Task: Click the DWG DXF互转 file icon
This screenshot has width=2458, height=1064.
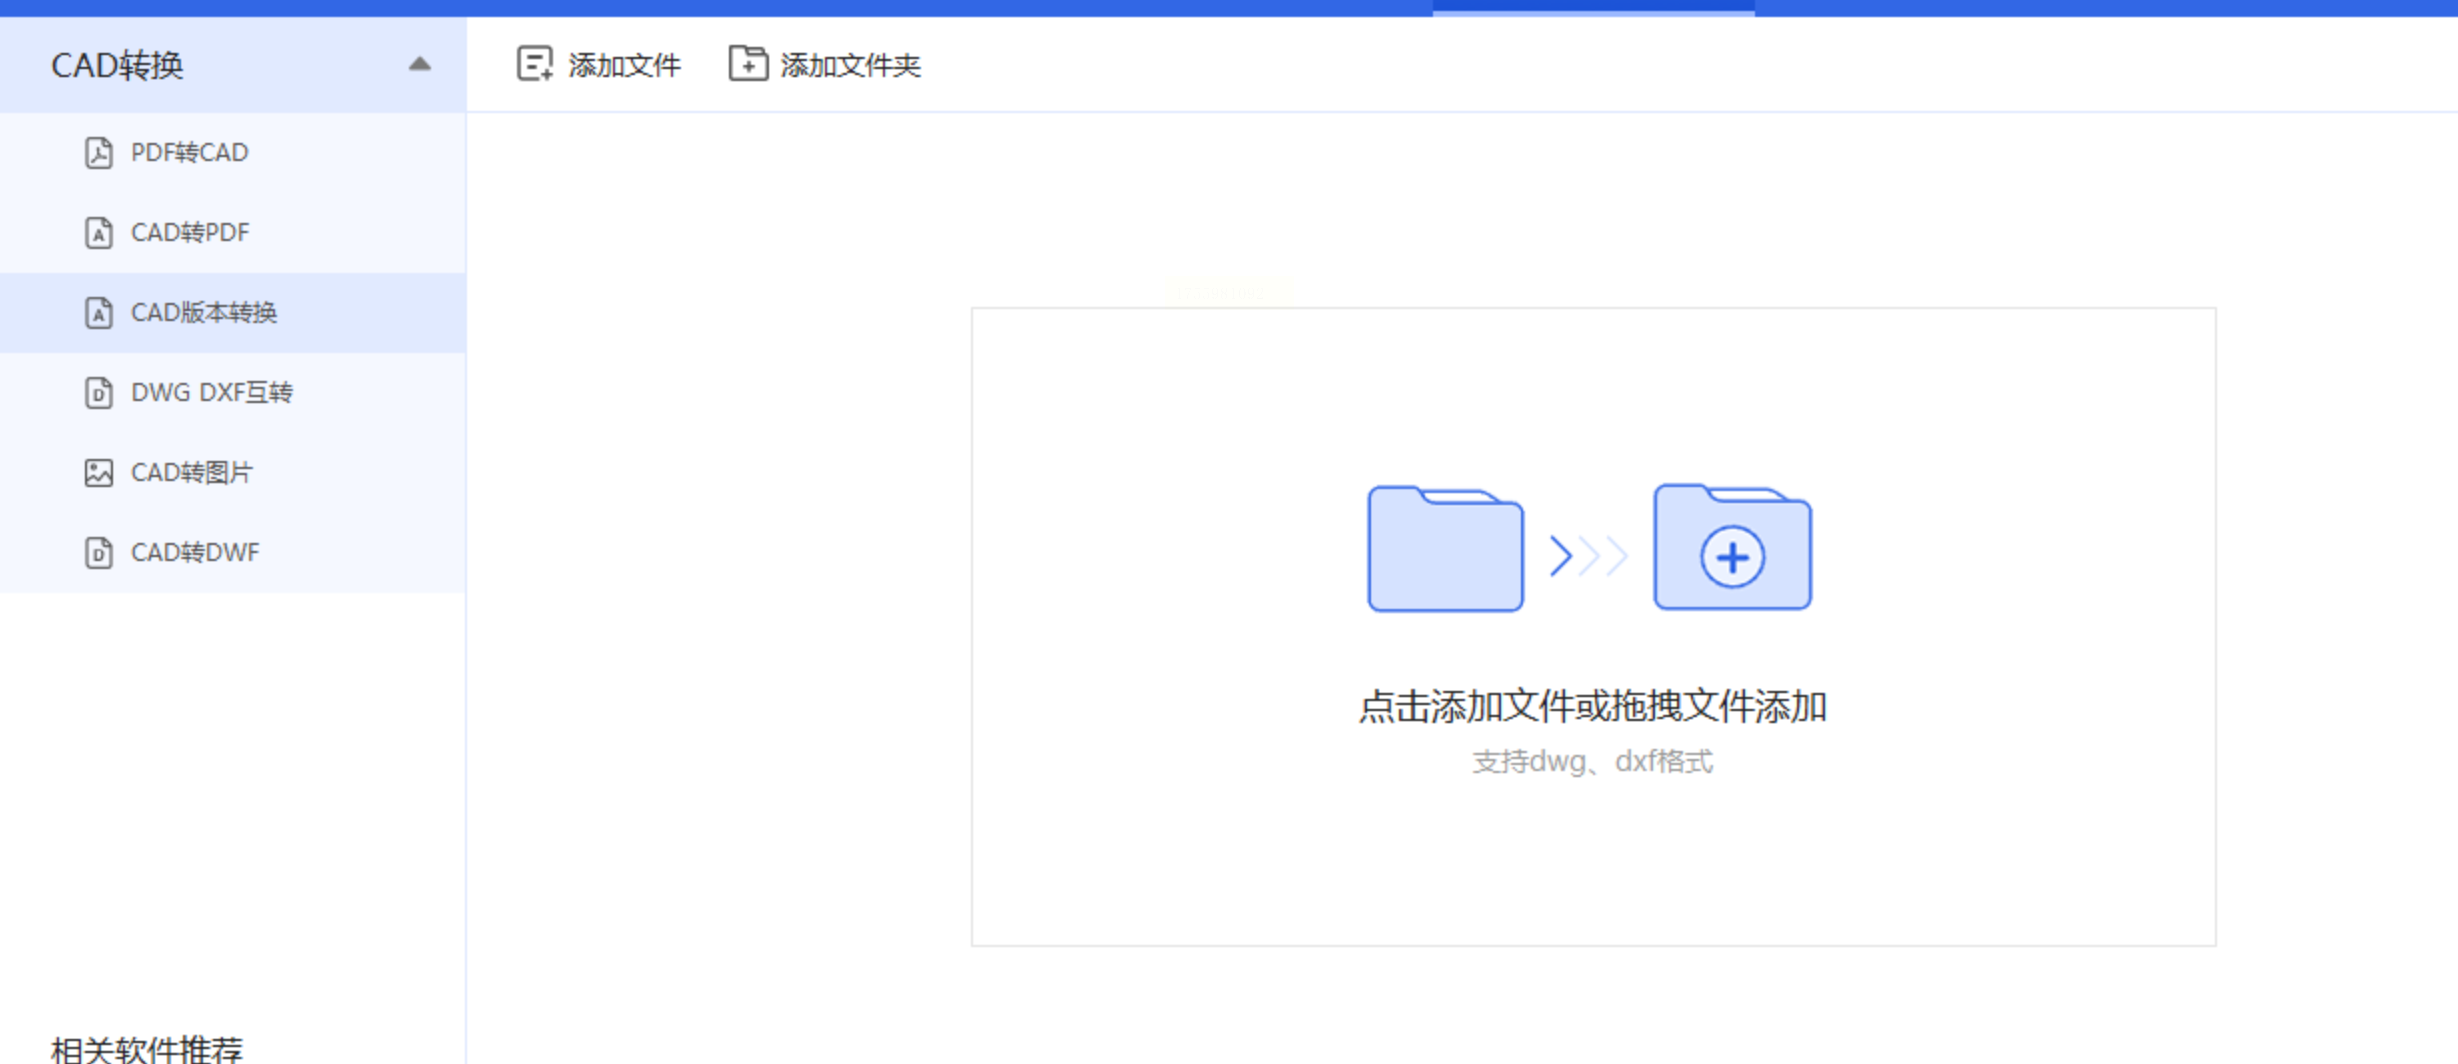Action: [98, 393]
